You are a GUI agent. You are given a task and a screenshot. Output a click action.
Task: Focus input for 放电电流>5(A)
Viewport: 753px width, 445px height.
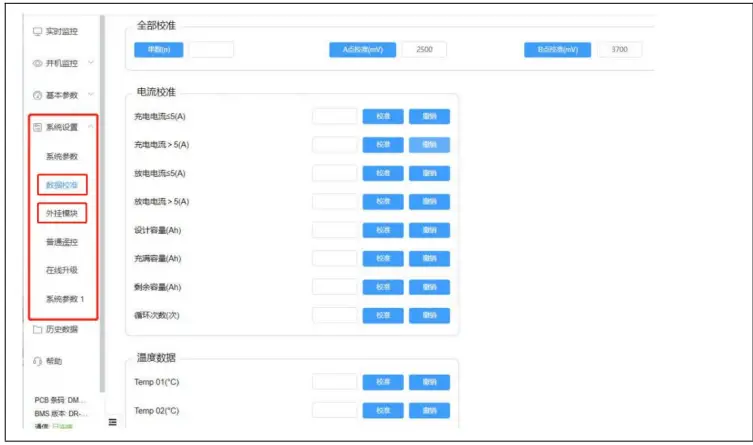(335, 201)
